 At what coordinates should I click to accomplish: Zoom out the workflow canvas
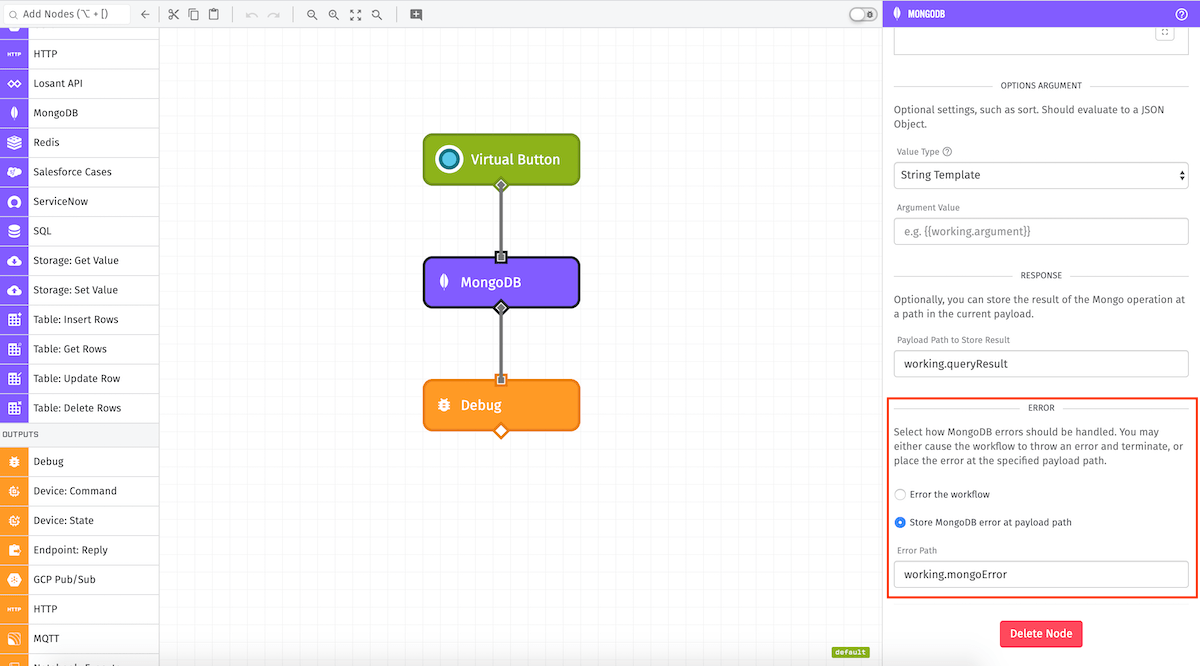312,15
